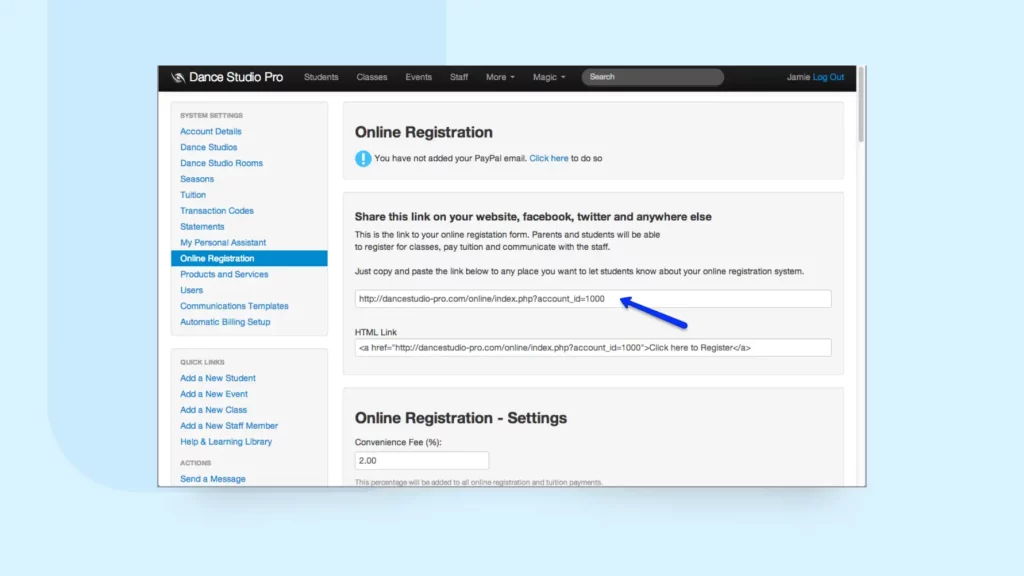This screenshot has height=576, width=1024.
Task: Open the Students nav item
Action: [321, 77]
